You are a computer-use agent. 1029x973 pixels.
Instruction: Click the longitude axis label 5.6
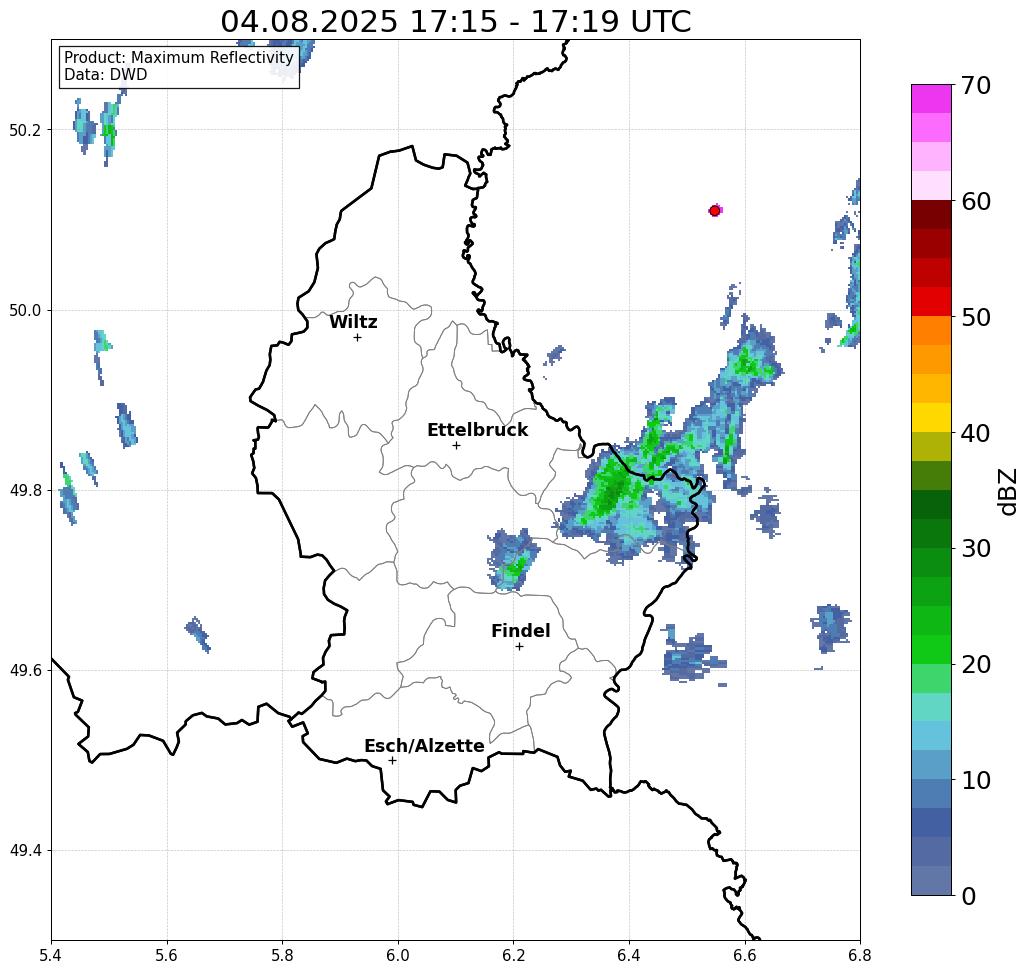pyautogui.click(x=167, y=955)
